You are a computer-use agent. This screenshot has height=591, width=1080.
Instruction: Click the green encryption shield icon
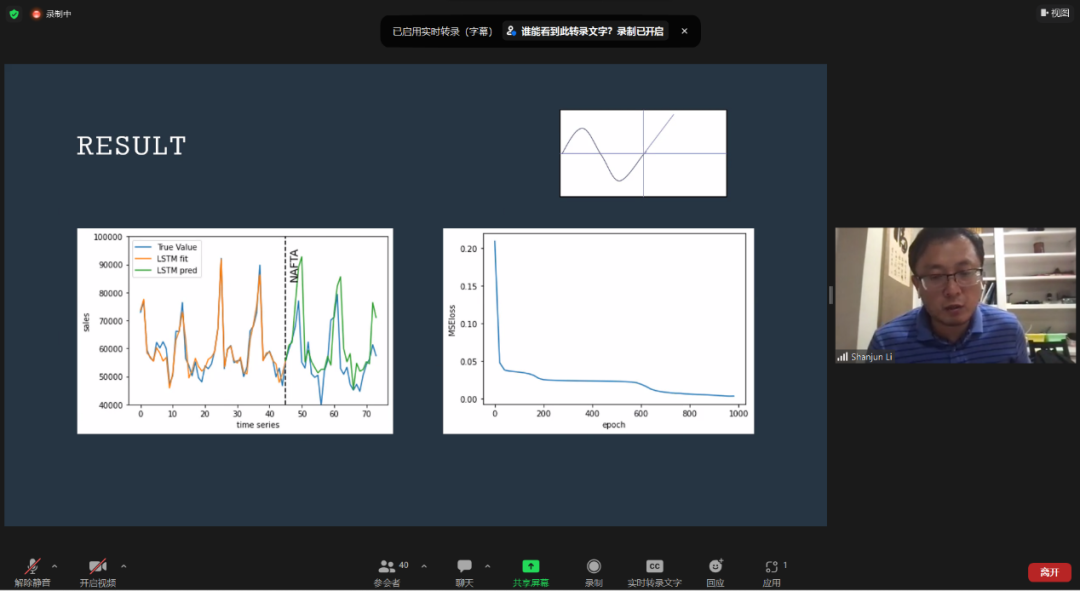(x=14, y=14)
